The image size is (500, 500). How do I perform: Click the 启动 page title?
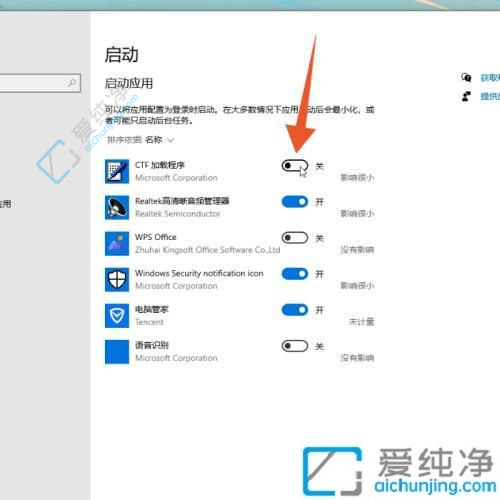click(x=122, y=55)
